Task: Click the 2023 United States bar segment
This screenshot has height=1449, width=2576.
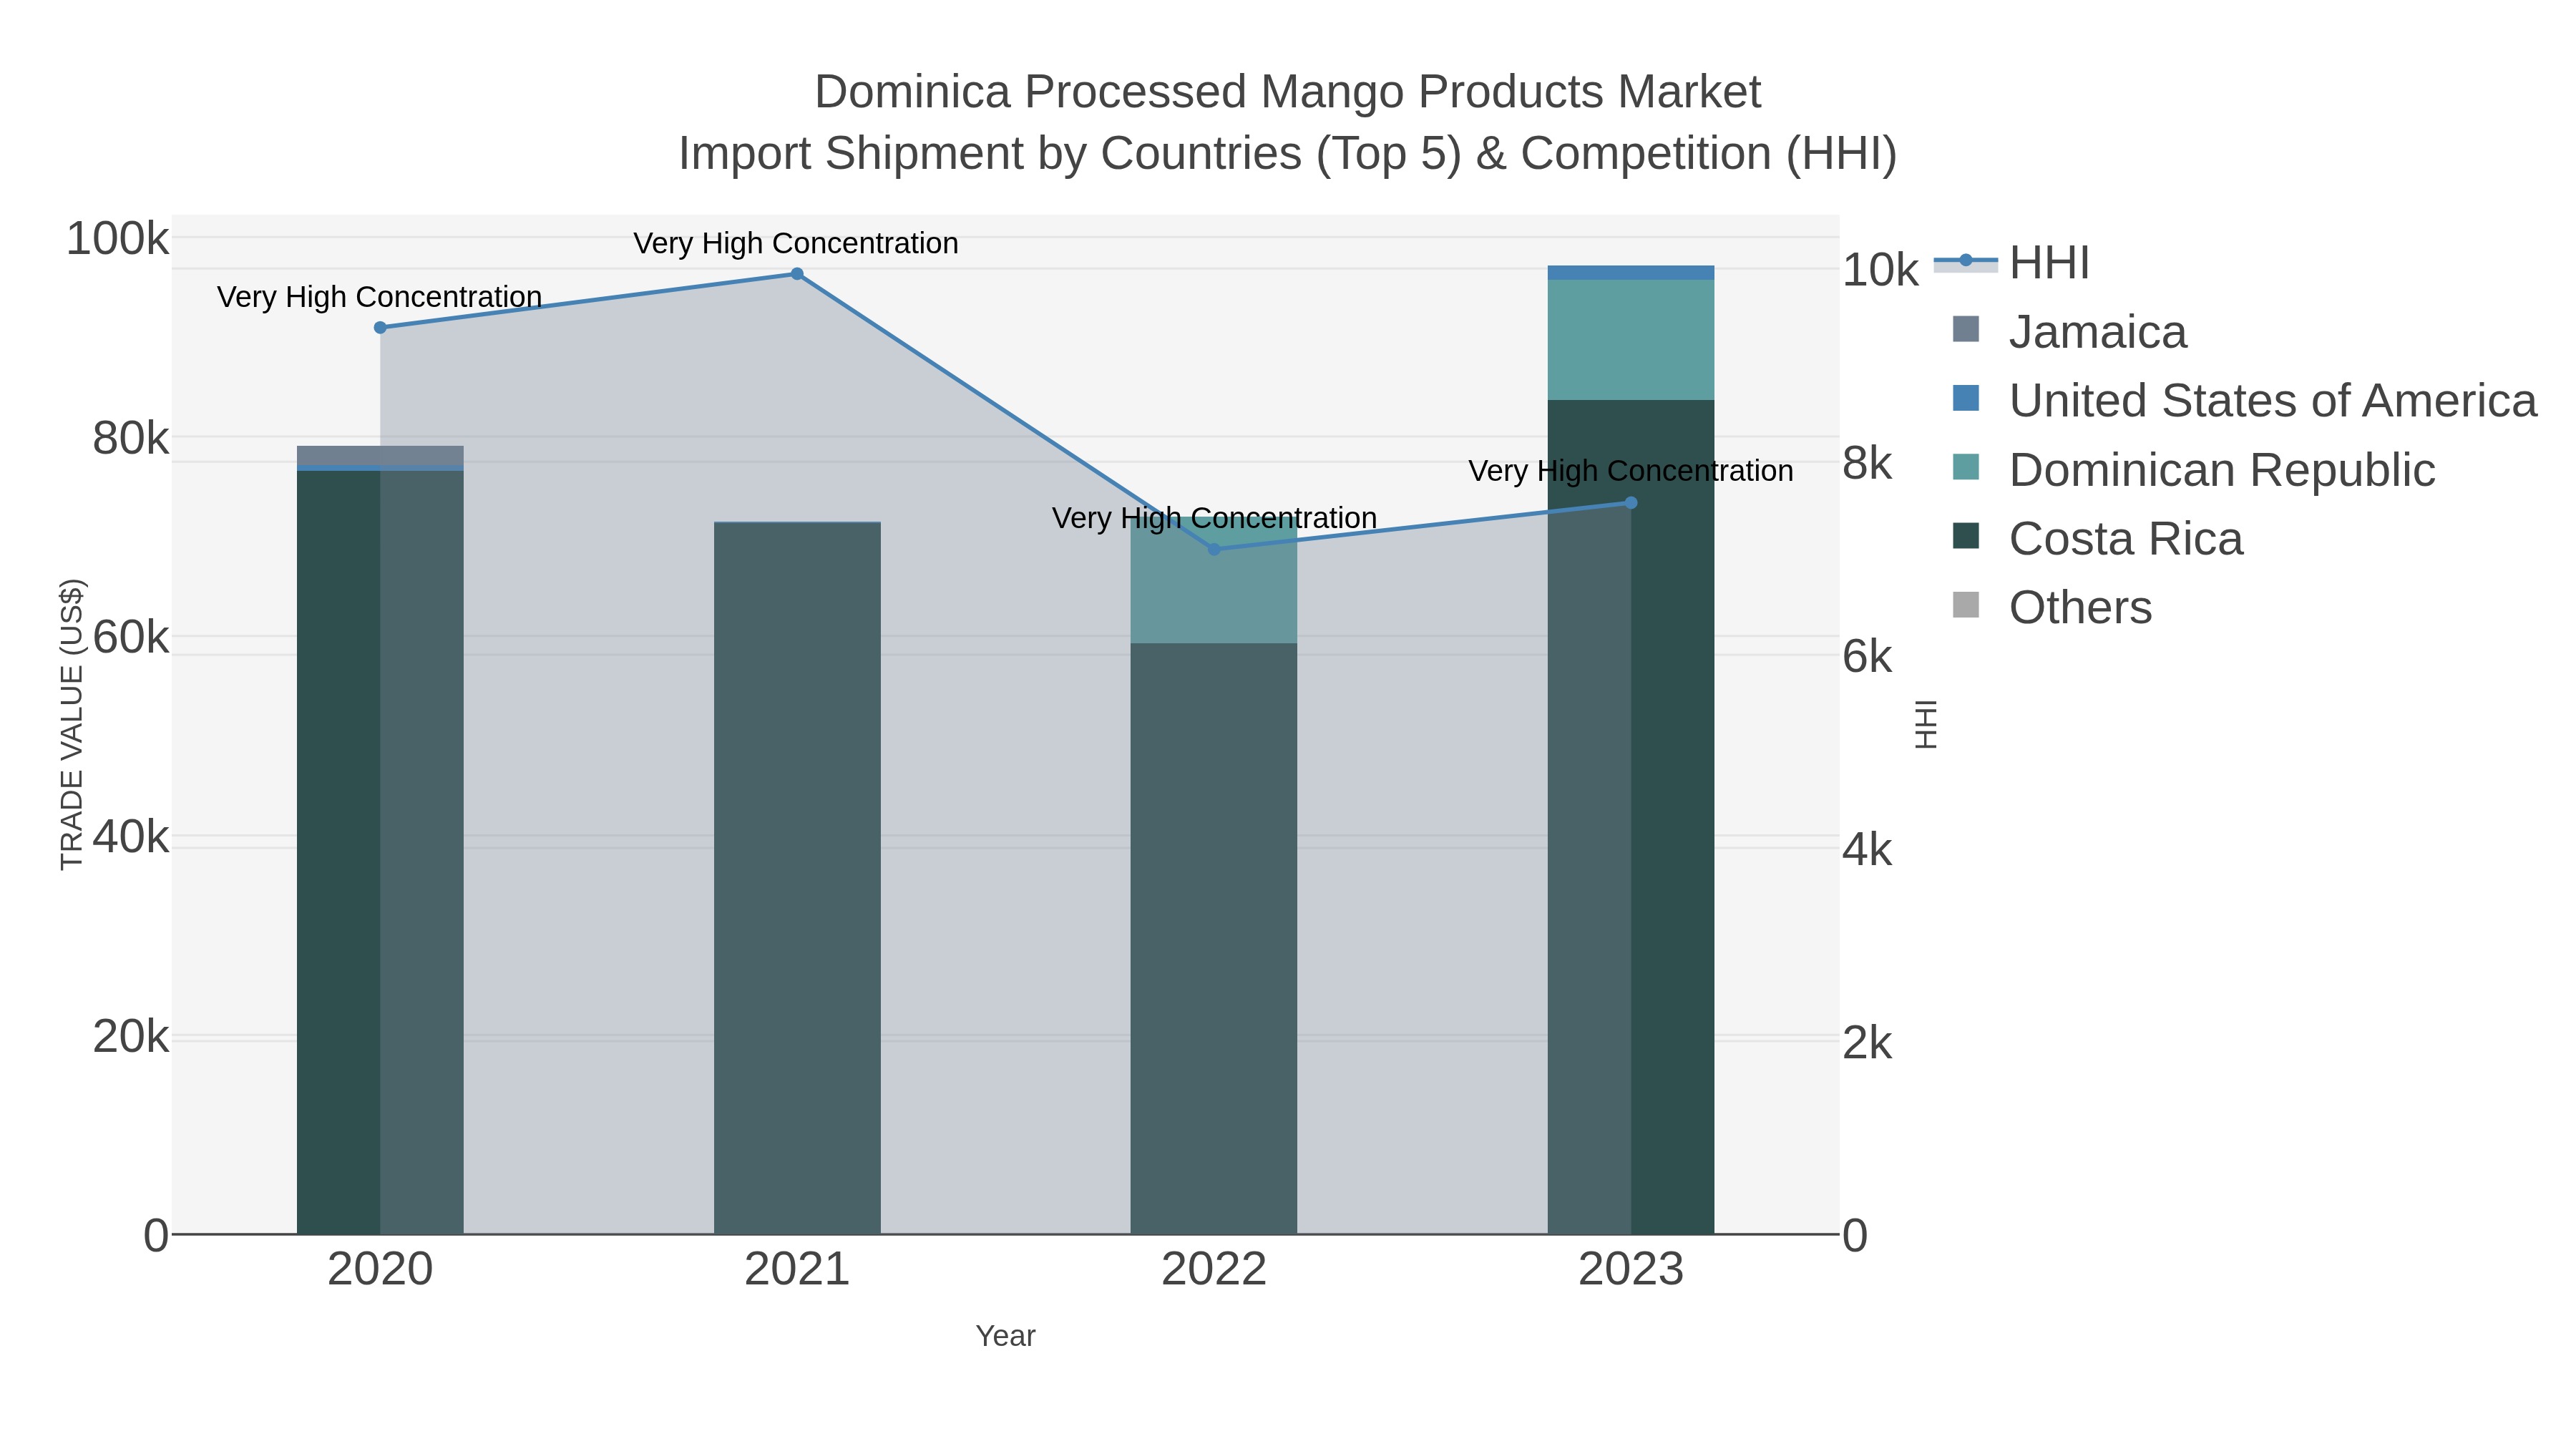Action: point(1631,273)
